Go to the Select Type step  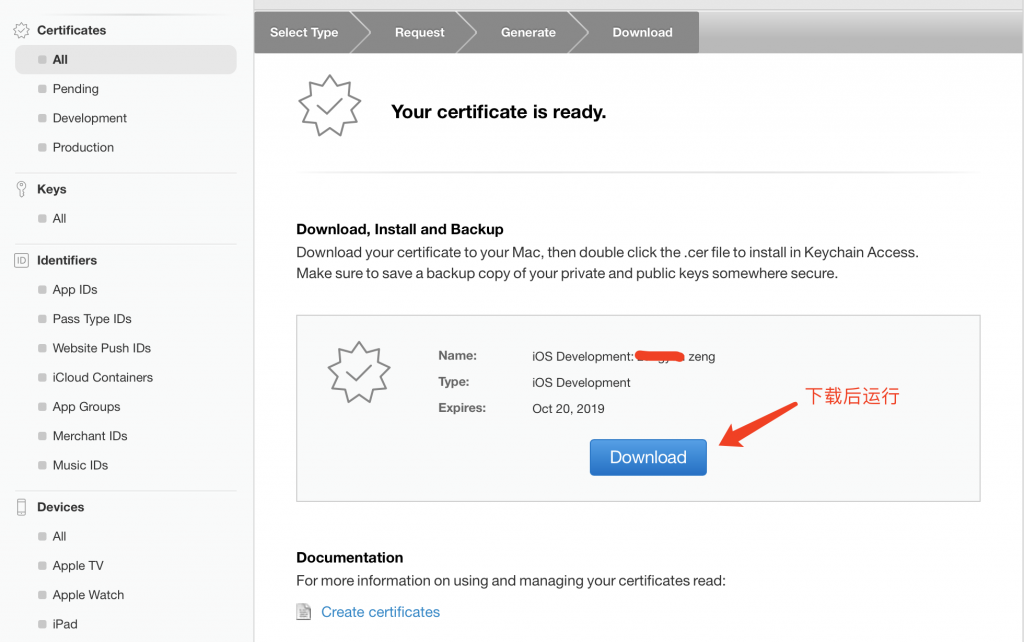click(x=304, y=32)
